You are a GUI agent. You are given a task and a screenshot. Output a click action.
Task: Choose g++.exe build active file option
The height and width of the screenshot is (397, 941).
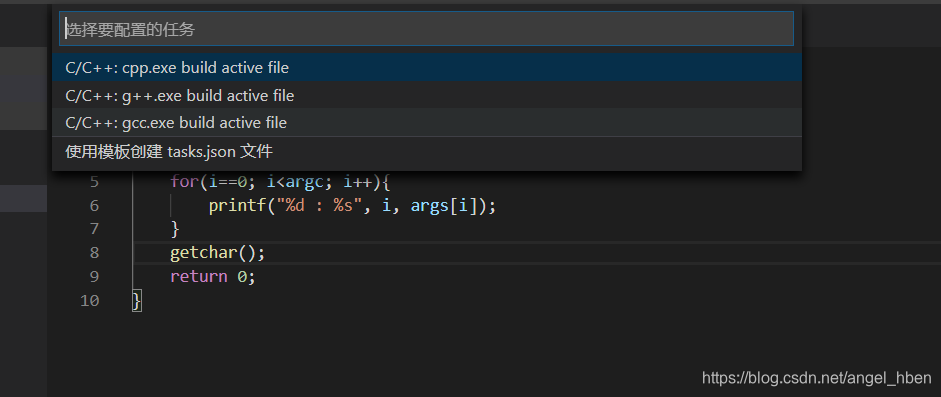(427, 95)
